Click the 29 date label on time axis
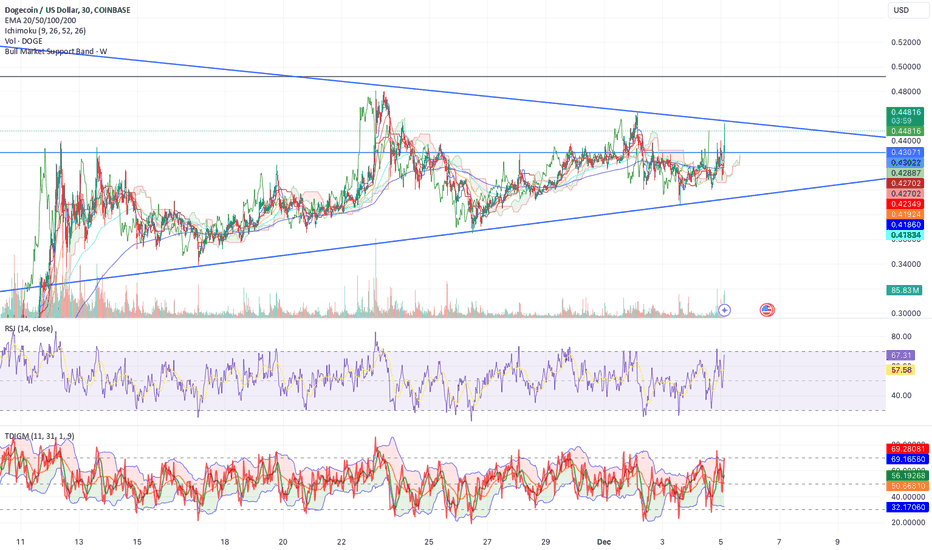This screenshot has width=932, height=550. [546, 542]
